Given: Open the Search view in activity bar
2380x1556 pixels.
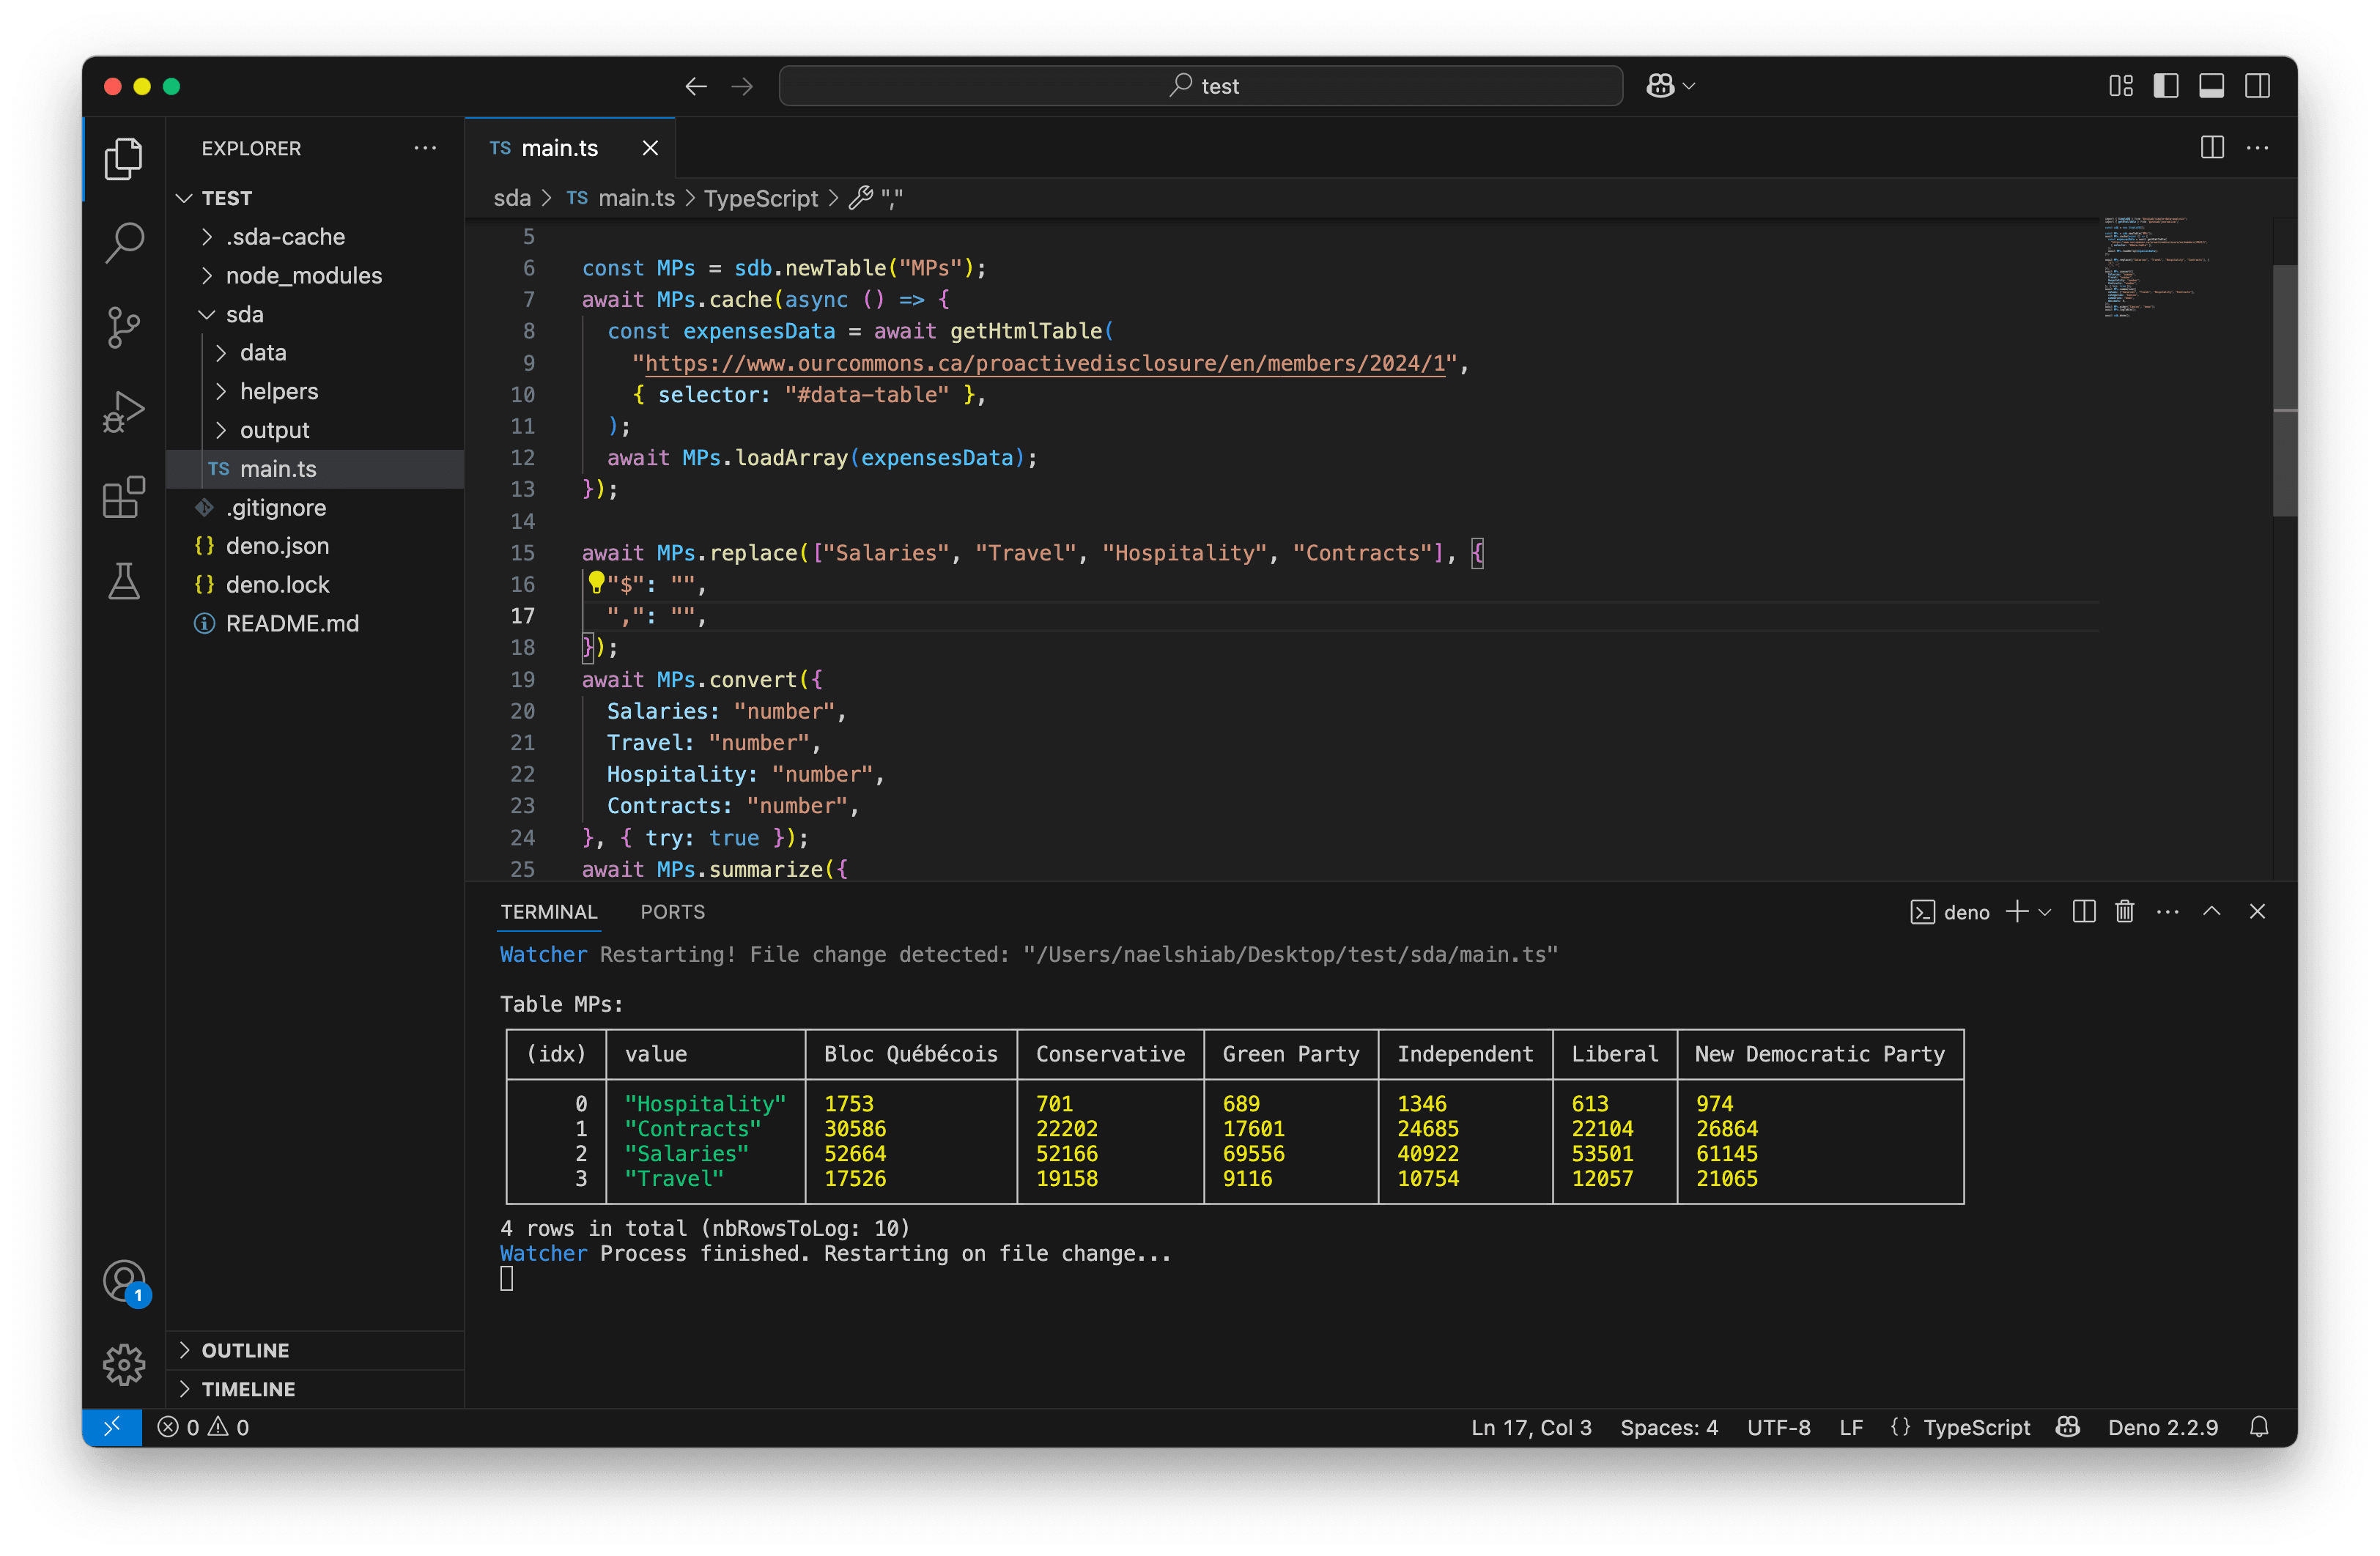Looking at the screenshot, I should [124, 242].
